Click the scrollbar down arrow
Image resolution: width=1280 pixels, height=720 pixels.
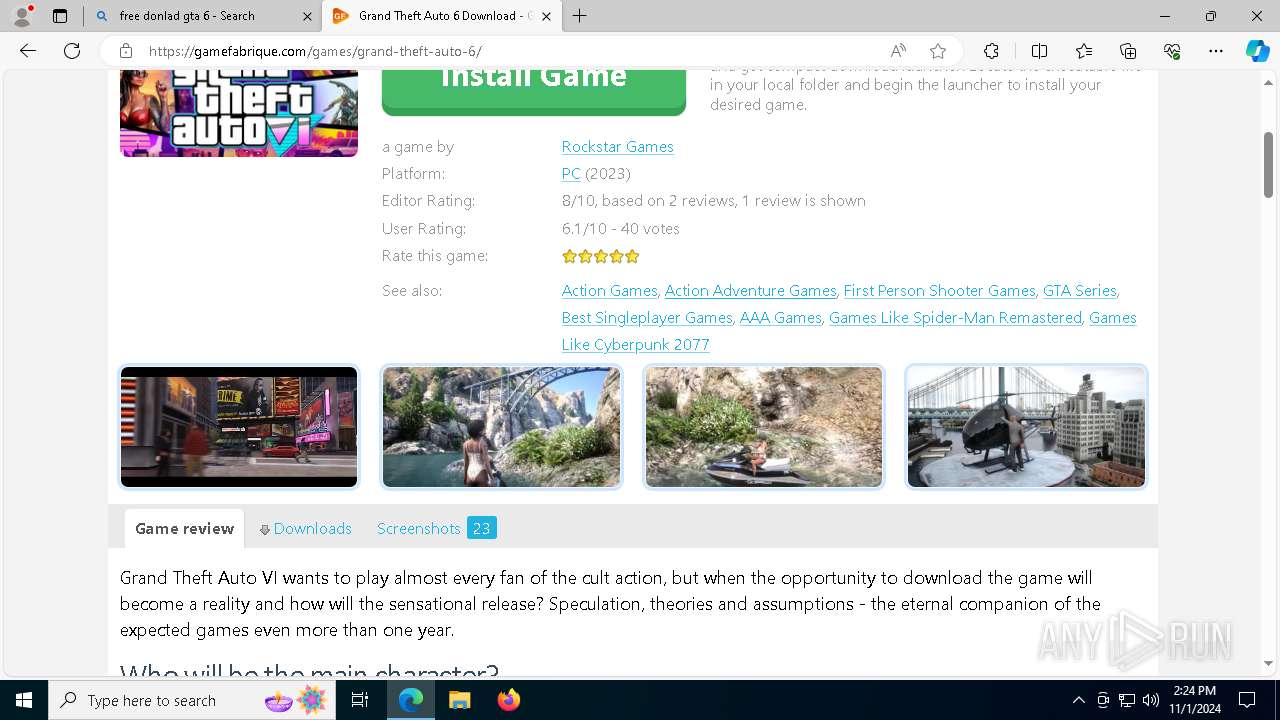(1268, 663)
